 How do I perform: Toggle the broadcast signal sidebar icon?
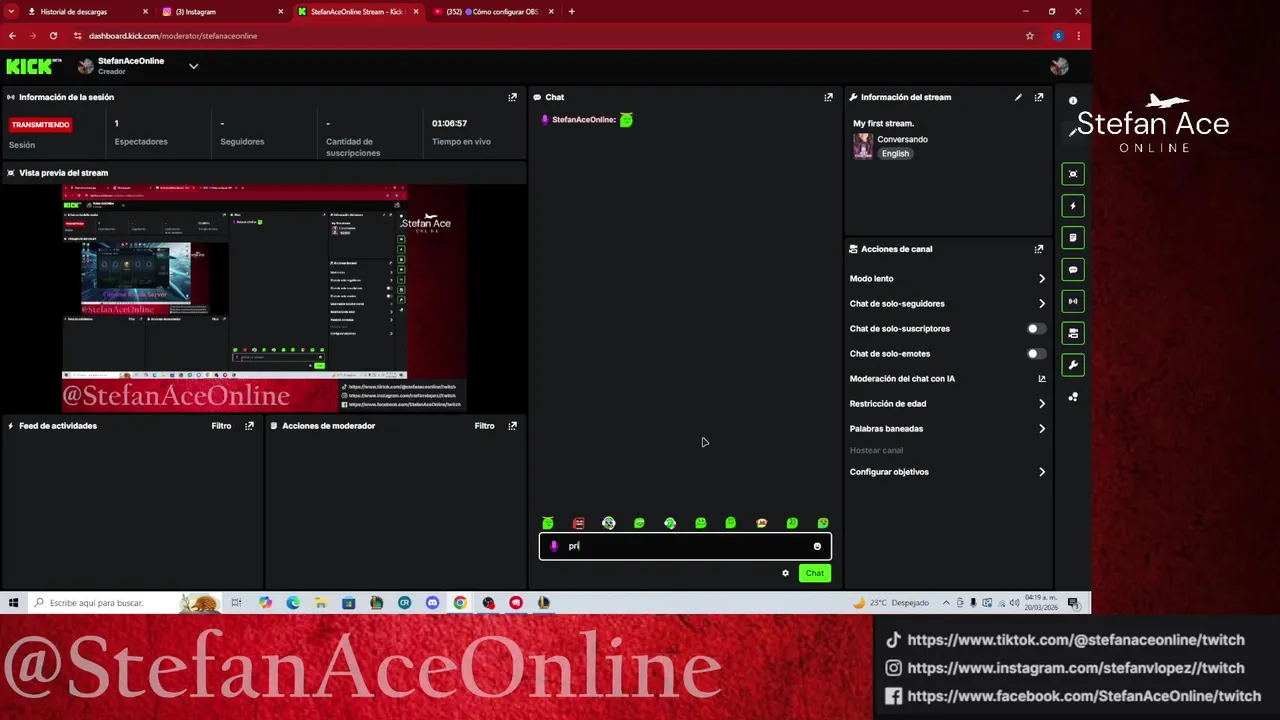pyautogui.click(x=1073, y=301)
